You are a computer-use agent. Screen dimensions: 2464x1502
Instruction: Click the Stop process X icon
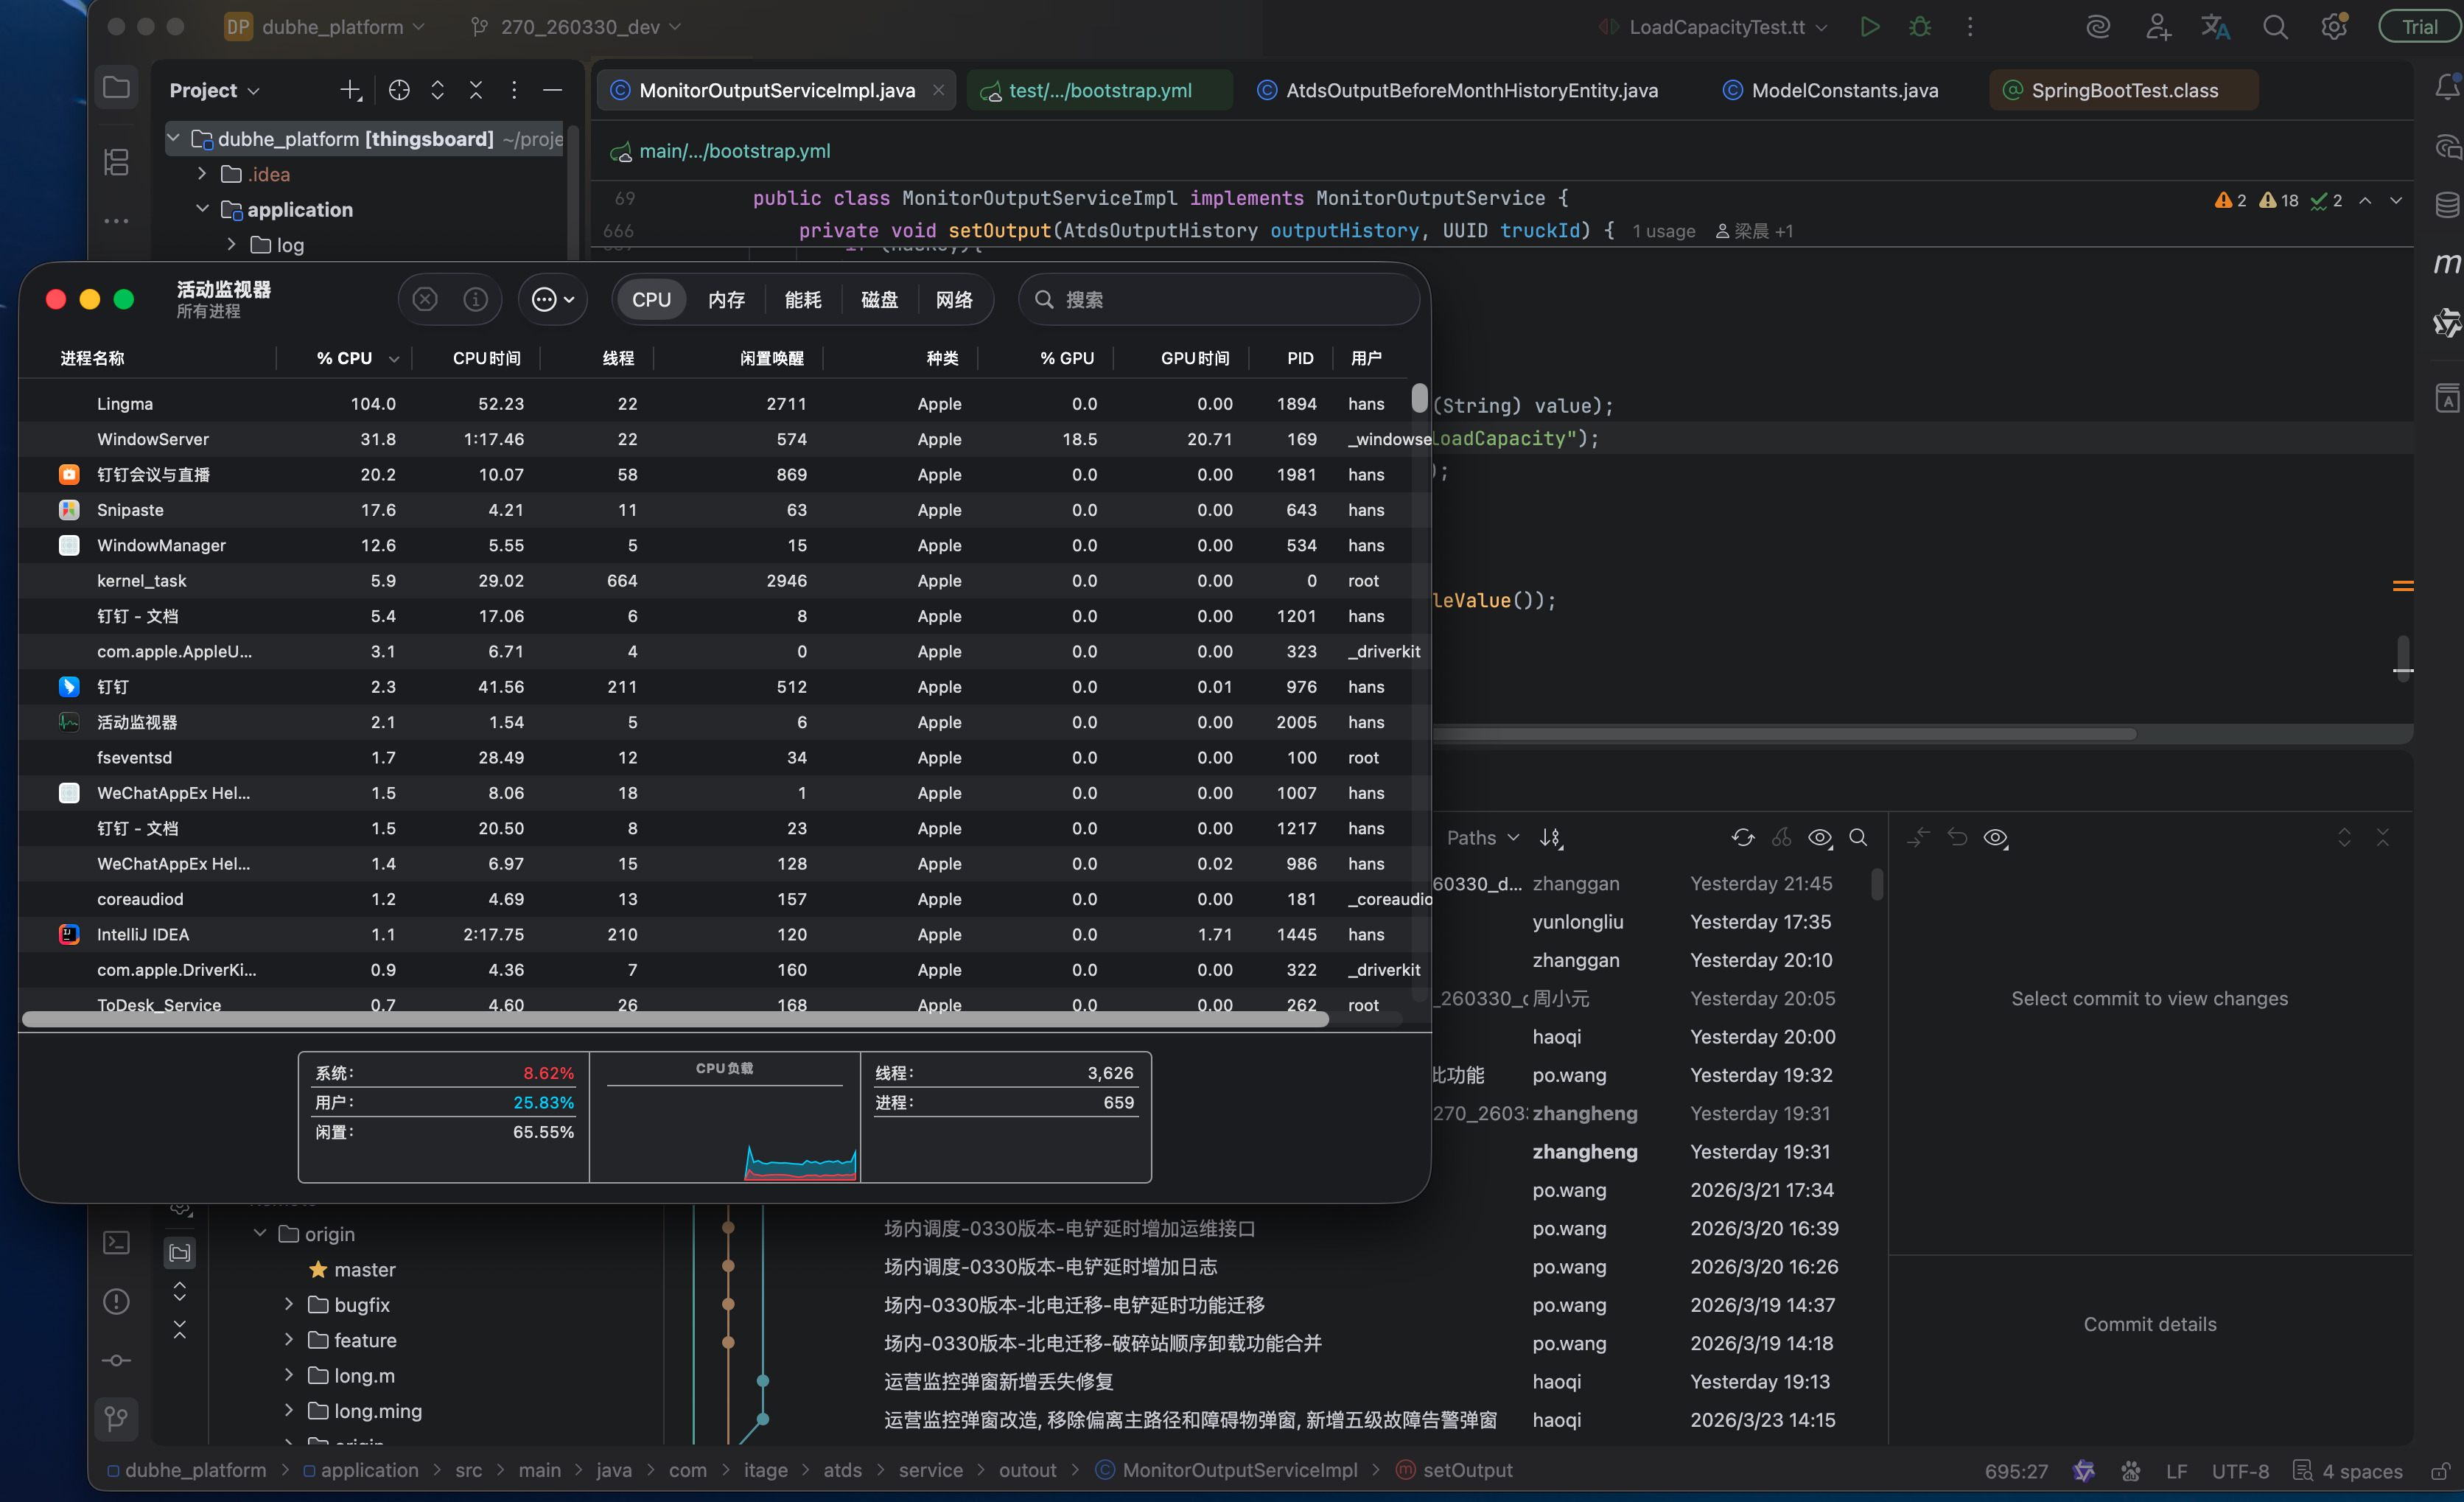tap(425, 299)
